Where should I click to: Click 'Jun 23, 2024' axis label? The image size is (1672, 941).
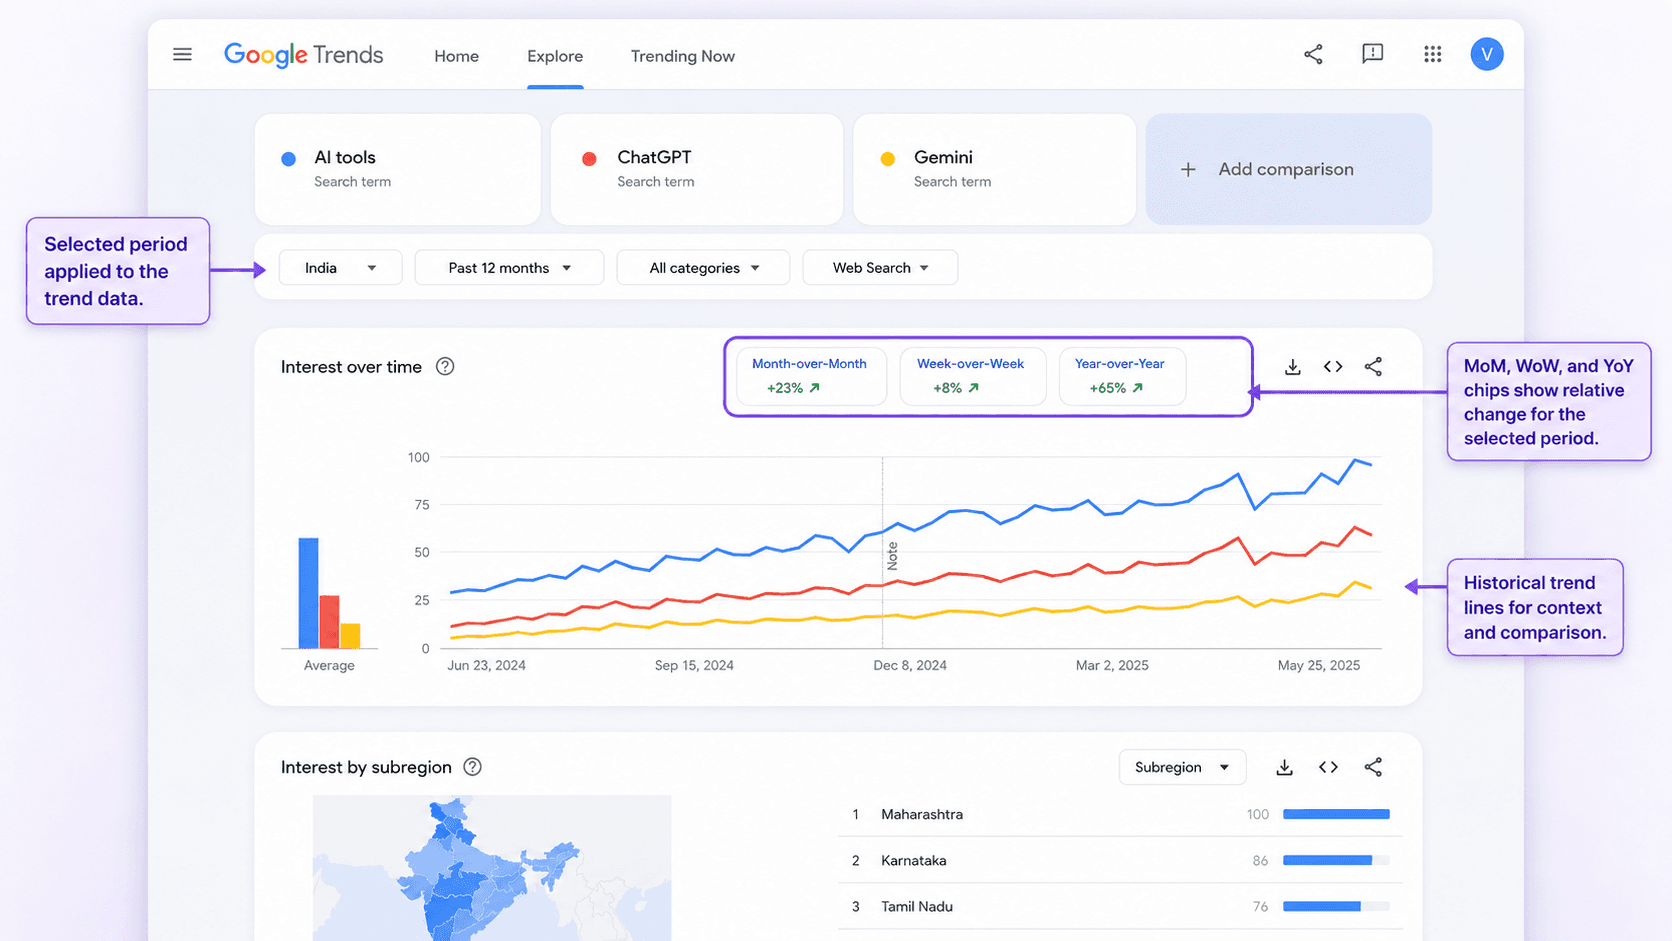486,665
